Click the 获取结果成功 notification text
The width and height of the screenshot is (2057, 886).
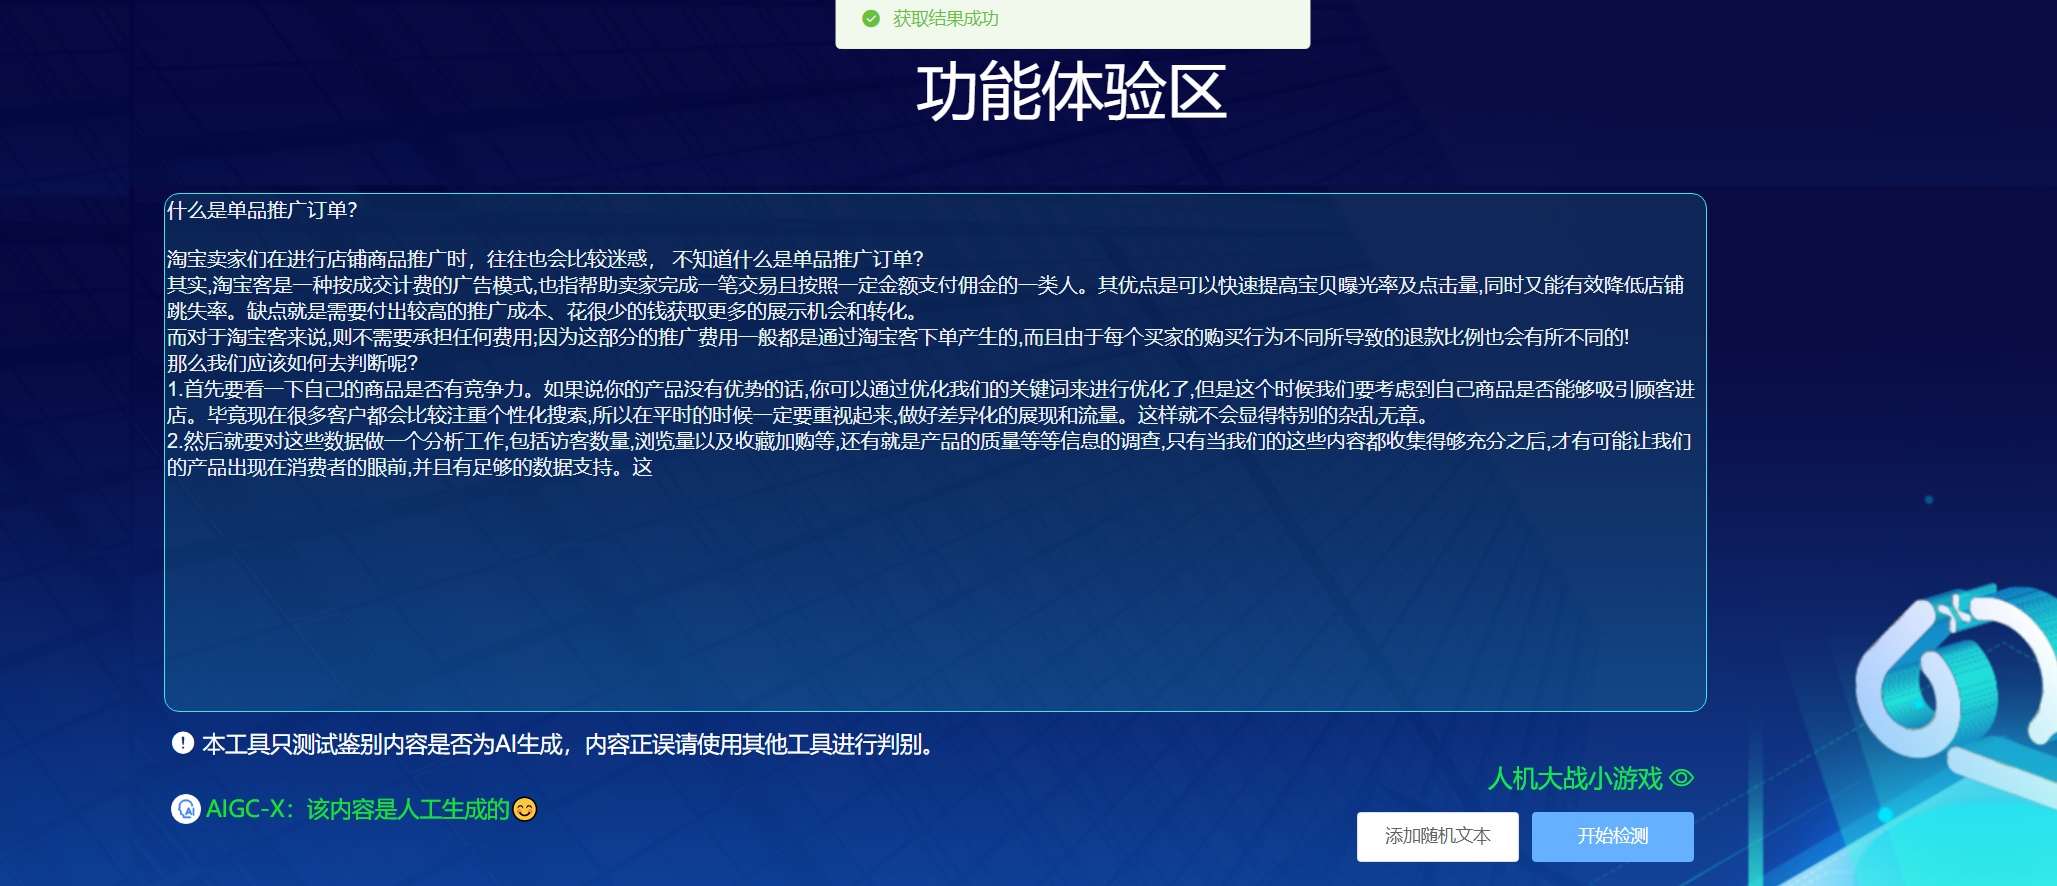click(945, 18)
